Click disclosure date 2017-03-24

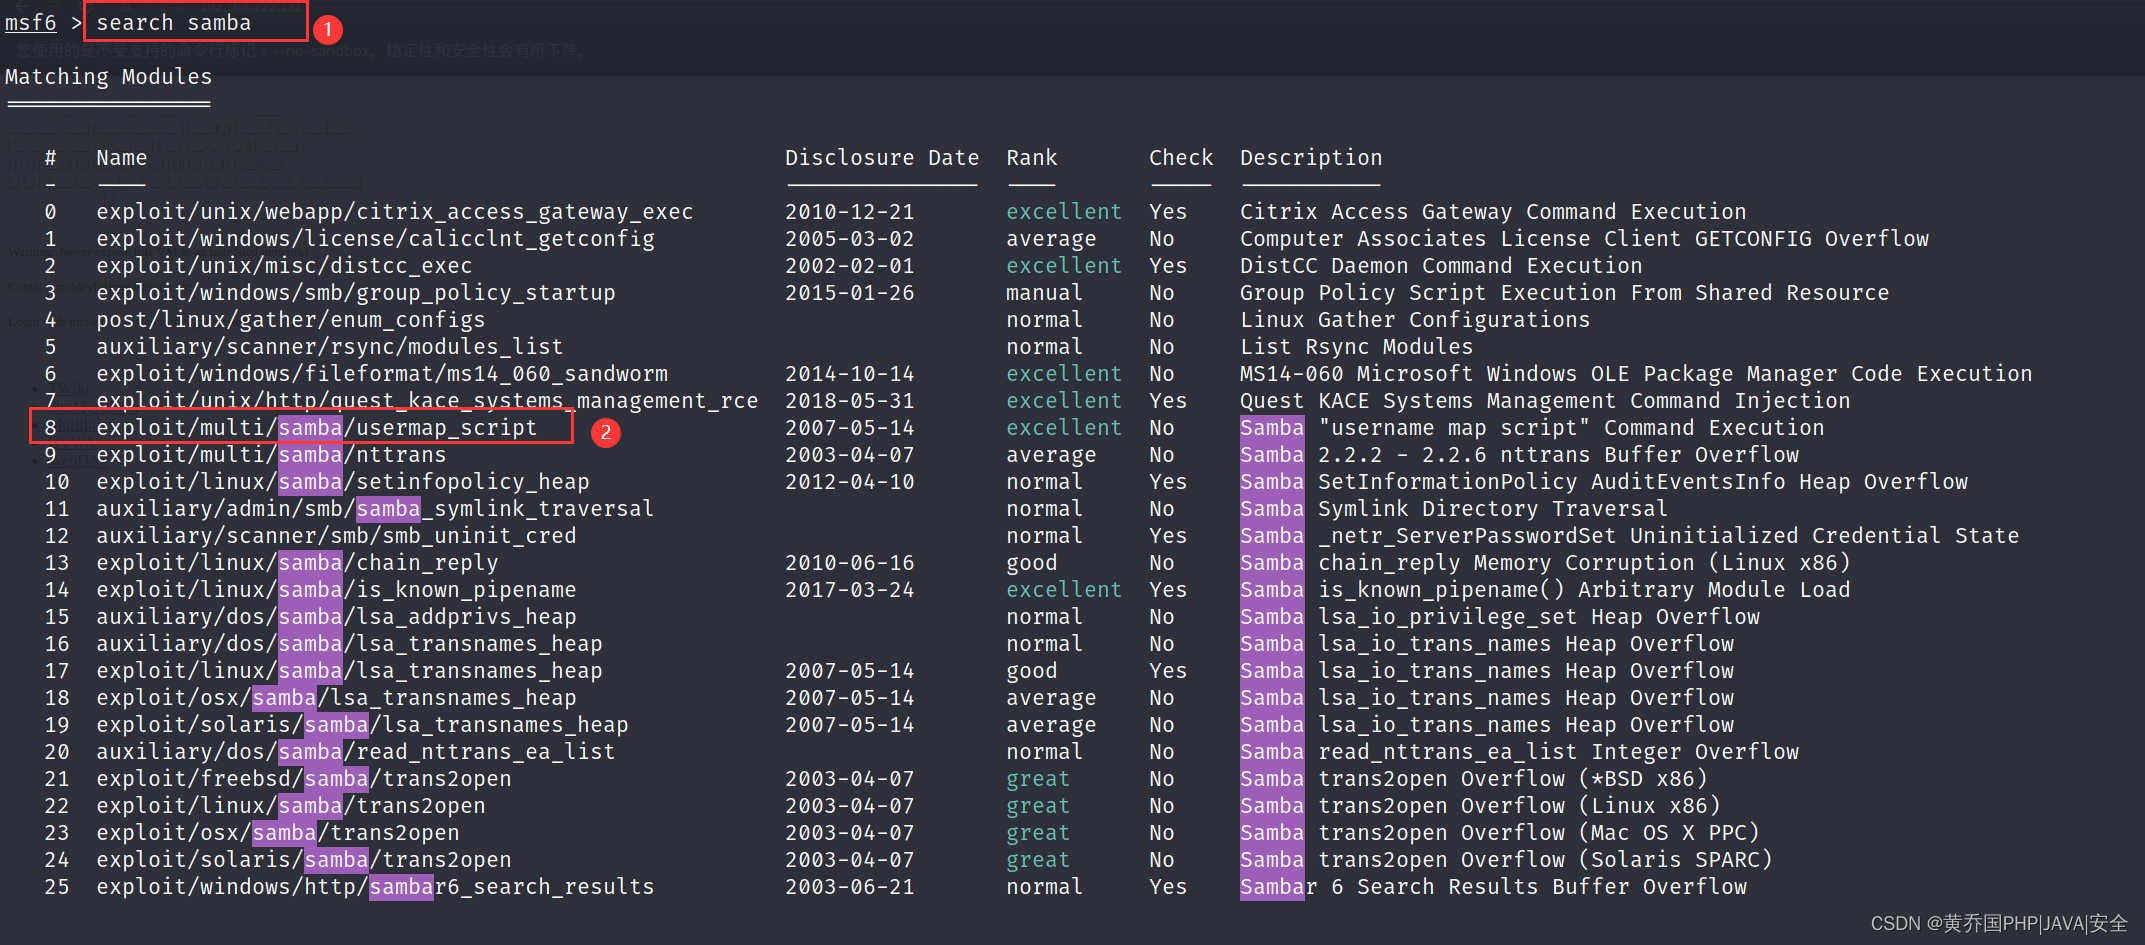[850, 590]
